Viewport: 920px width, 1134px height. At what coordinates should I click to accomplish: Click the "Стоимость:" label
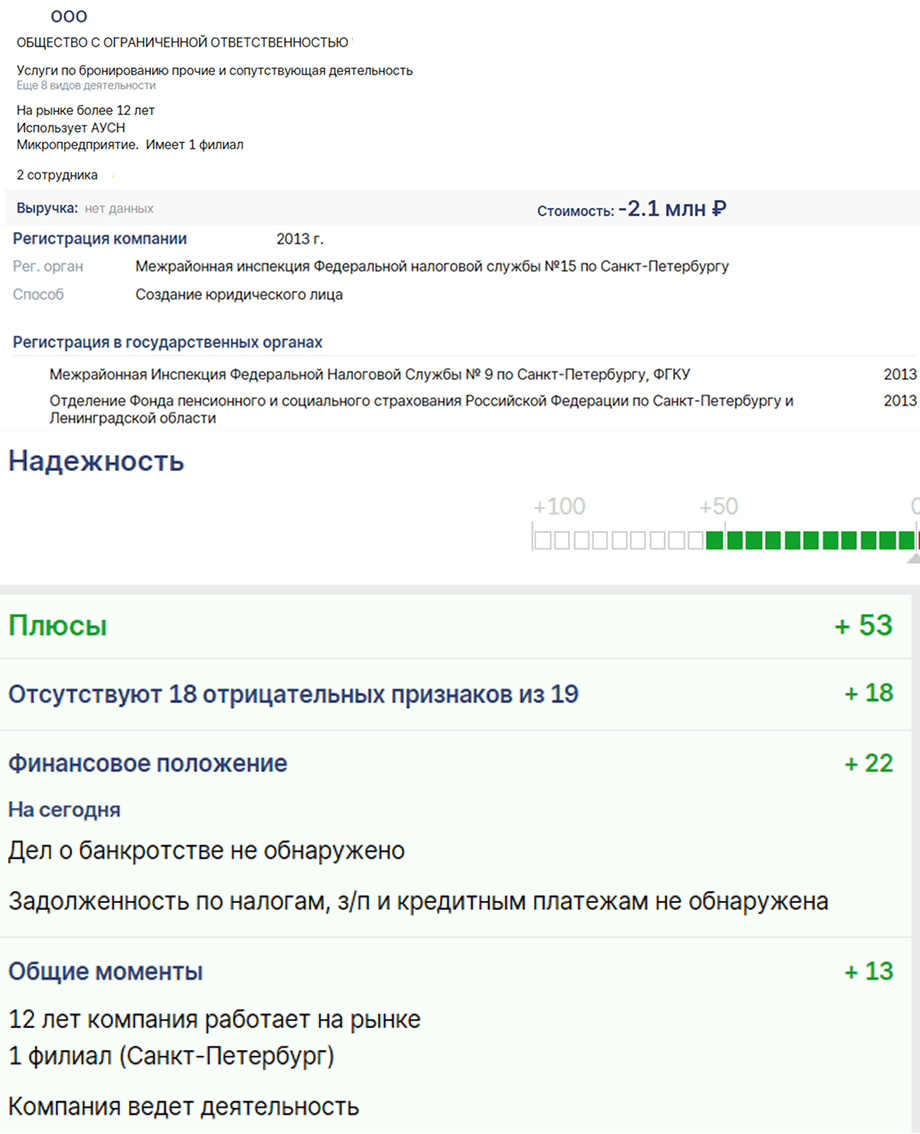pyautogui.click(x=576, y=211)
